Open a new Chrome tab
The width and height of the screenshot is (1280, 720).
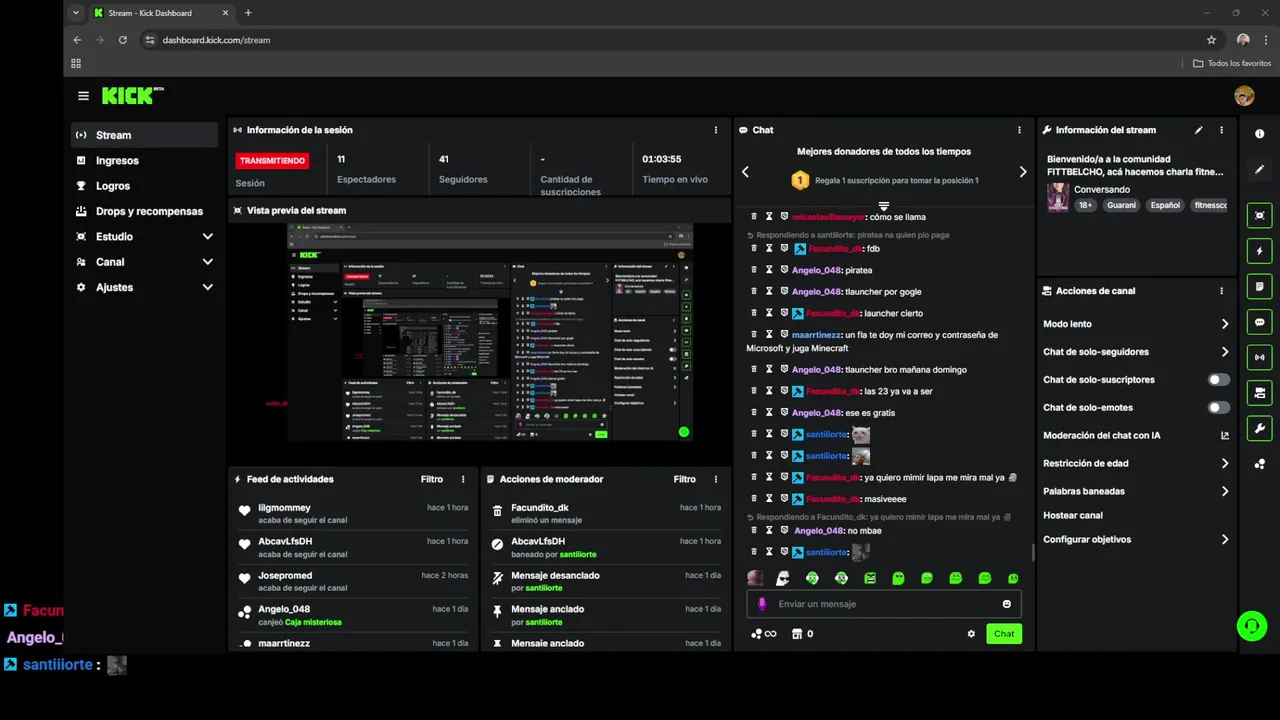248,13
